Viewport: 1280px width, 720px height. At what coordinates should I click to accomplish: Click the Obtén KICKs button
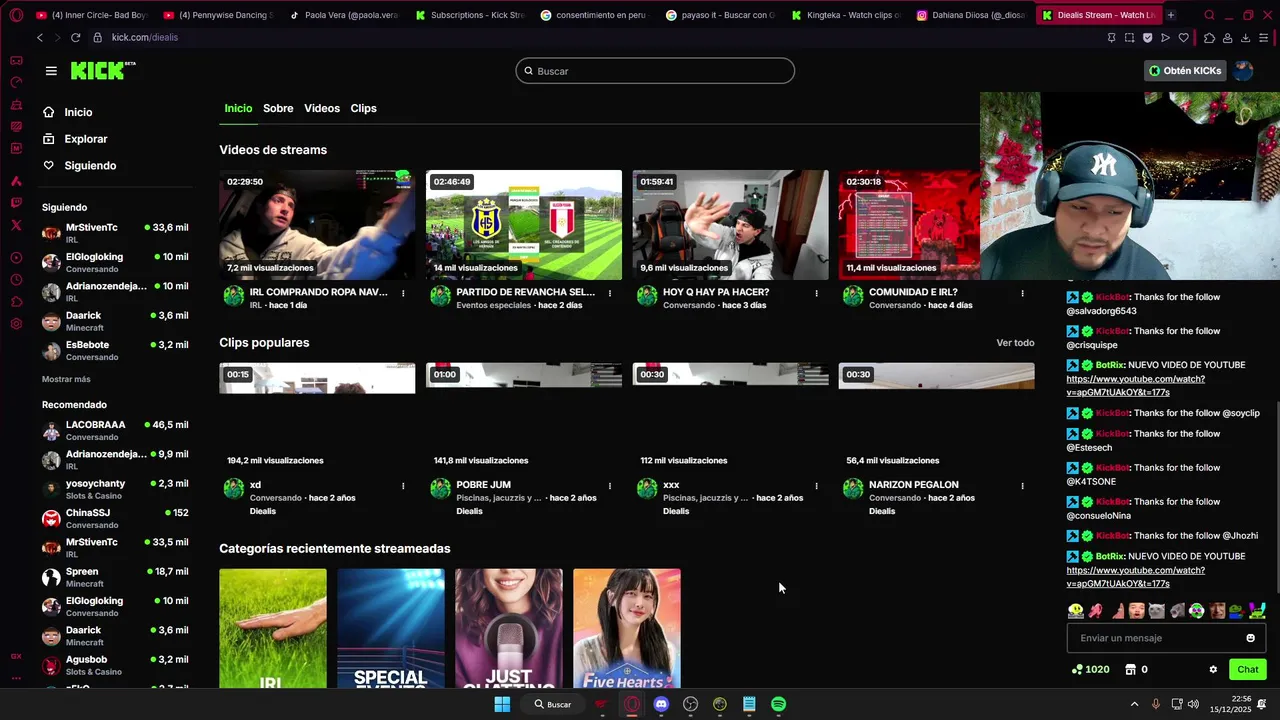[1185, 71]
